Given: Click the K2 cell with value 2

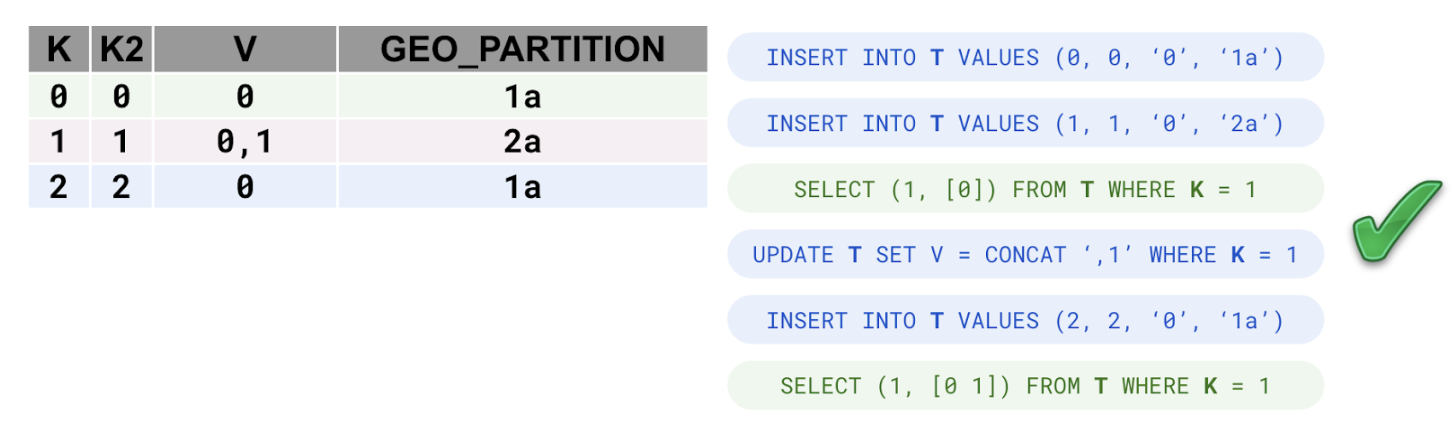Looking at the screenshot, I should (121, 187).
